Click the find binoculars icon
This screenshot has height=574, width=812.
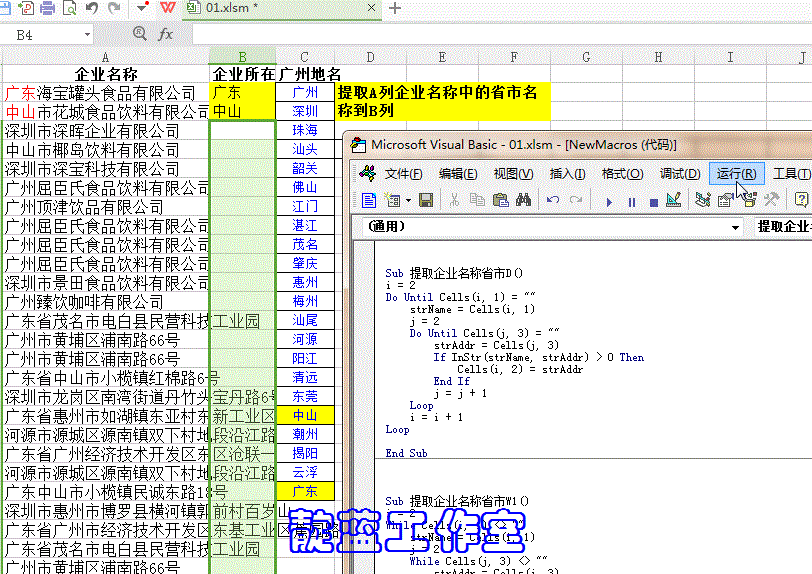coord(524,200)
